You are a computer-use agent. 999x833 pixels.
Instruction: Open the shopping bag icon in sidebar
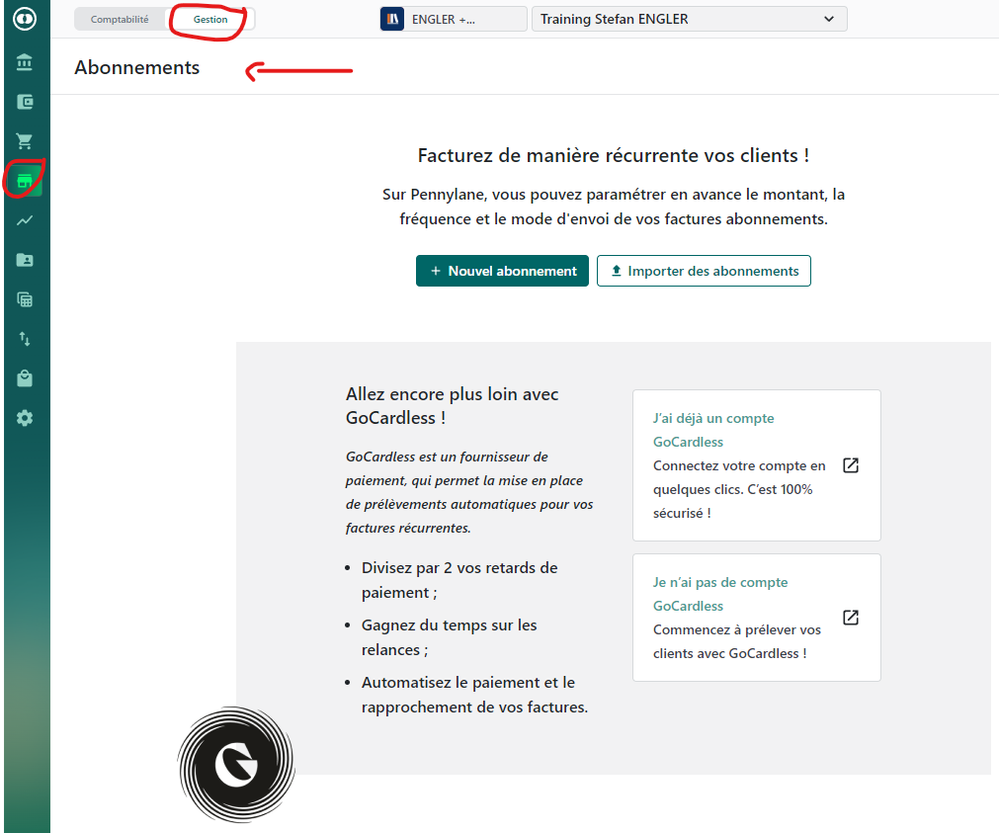24,378
